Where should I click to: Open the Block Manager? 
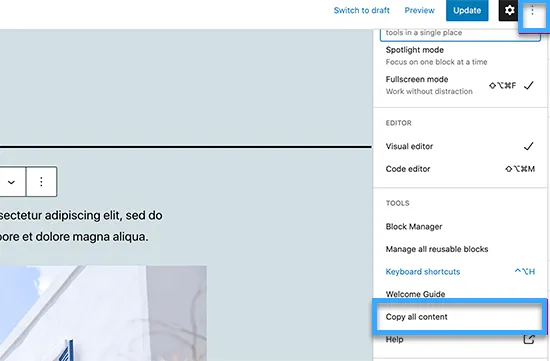pos(460,227)
